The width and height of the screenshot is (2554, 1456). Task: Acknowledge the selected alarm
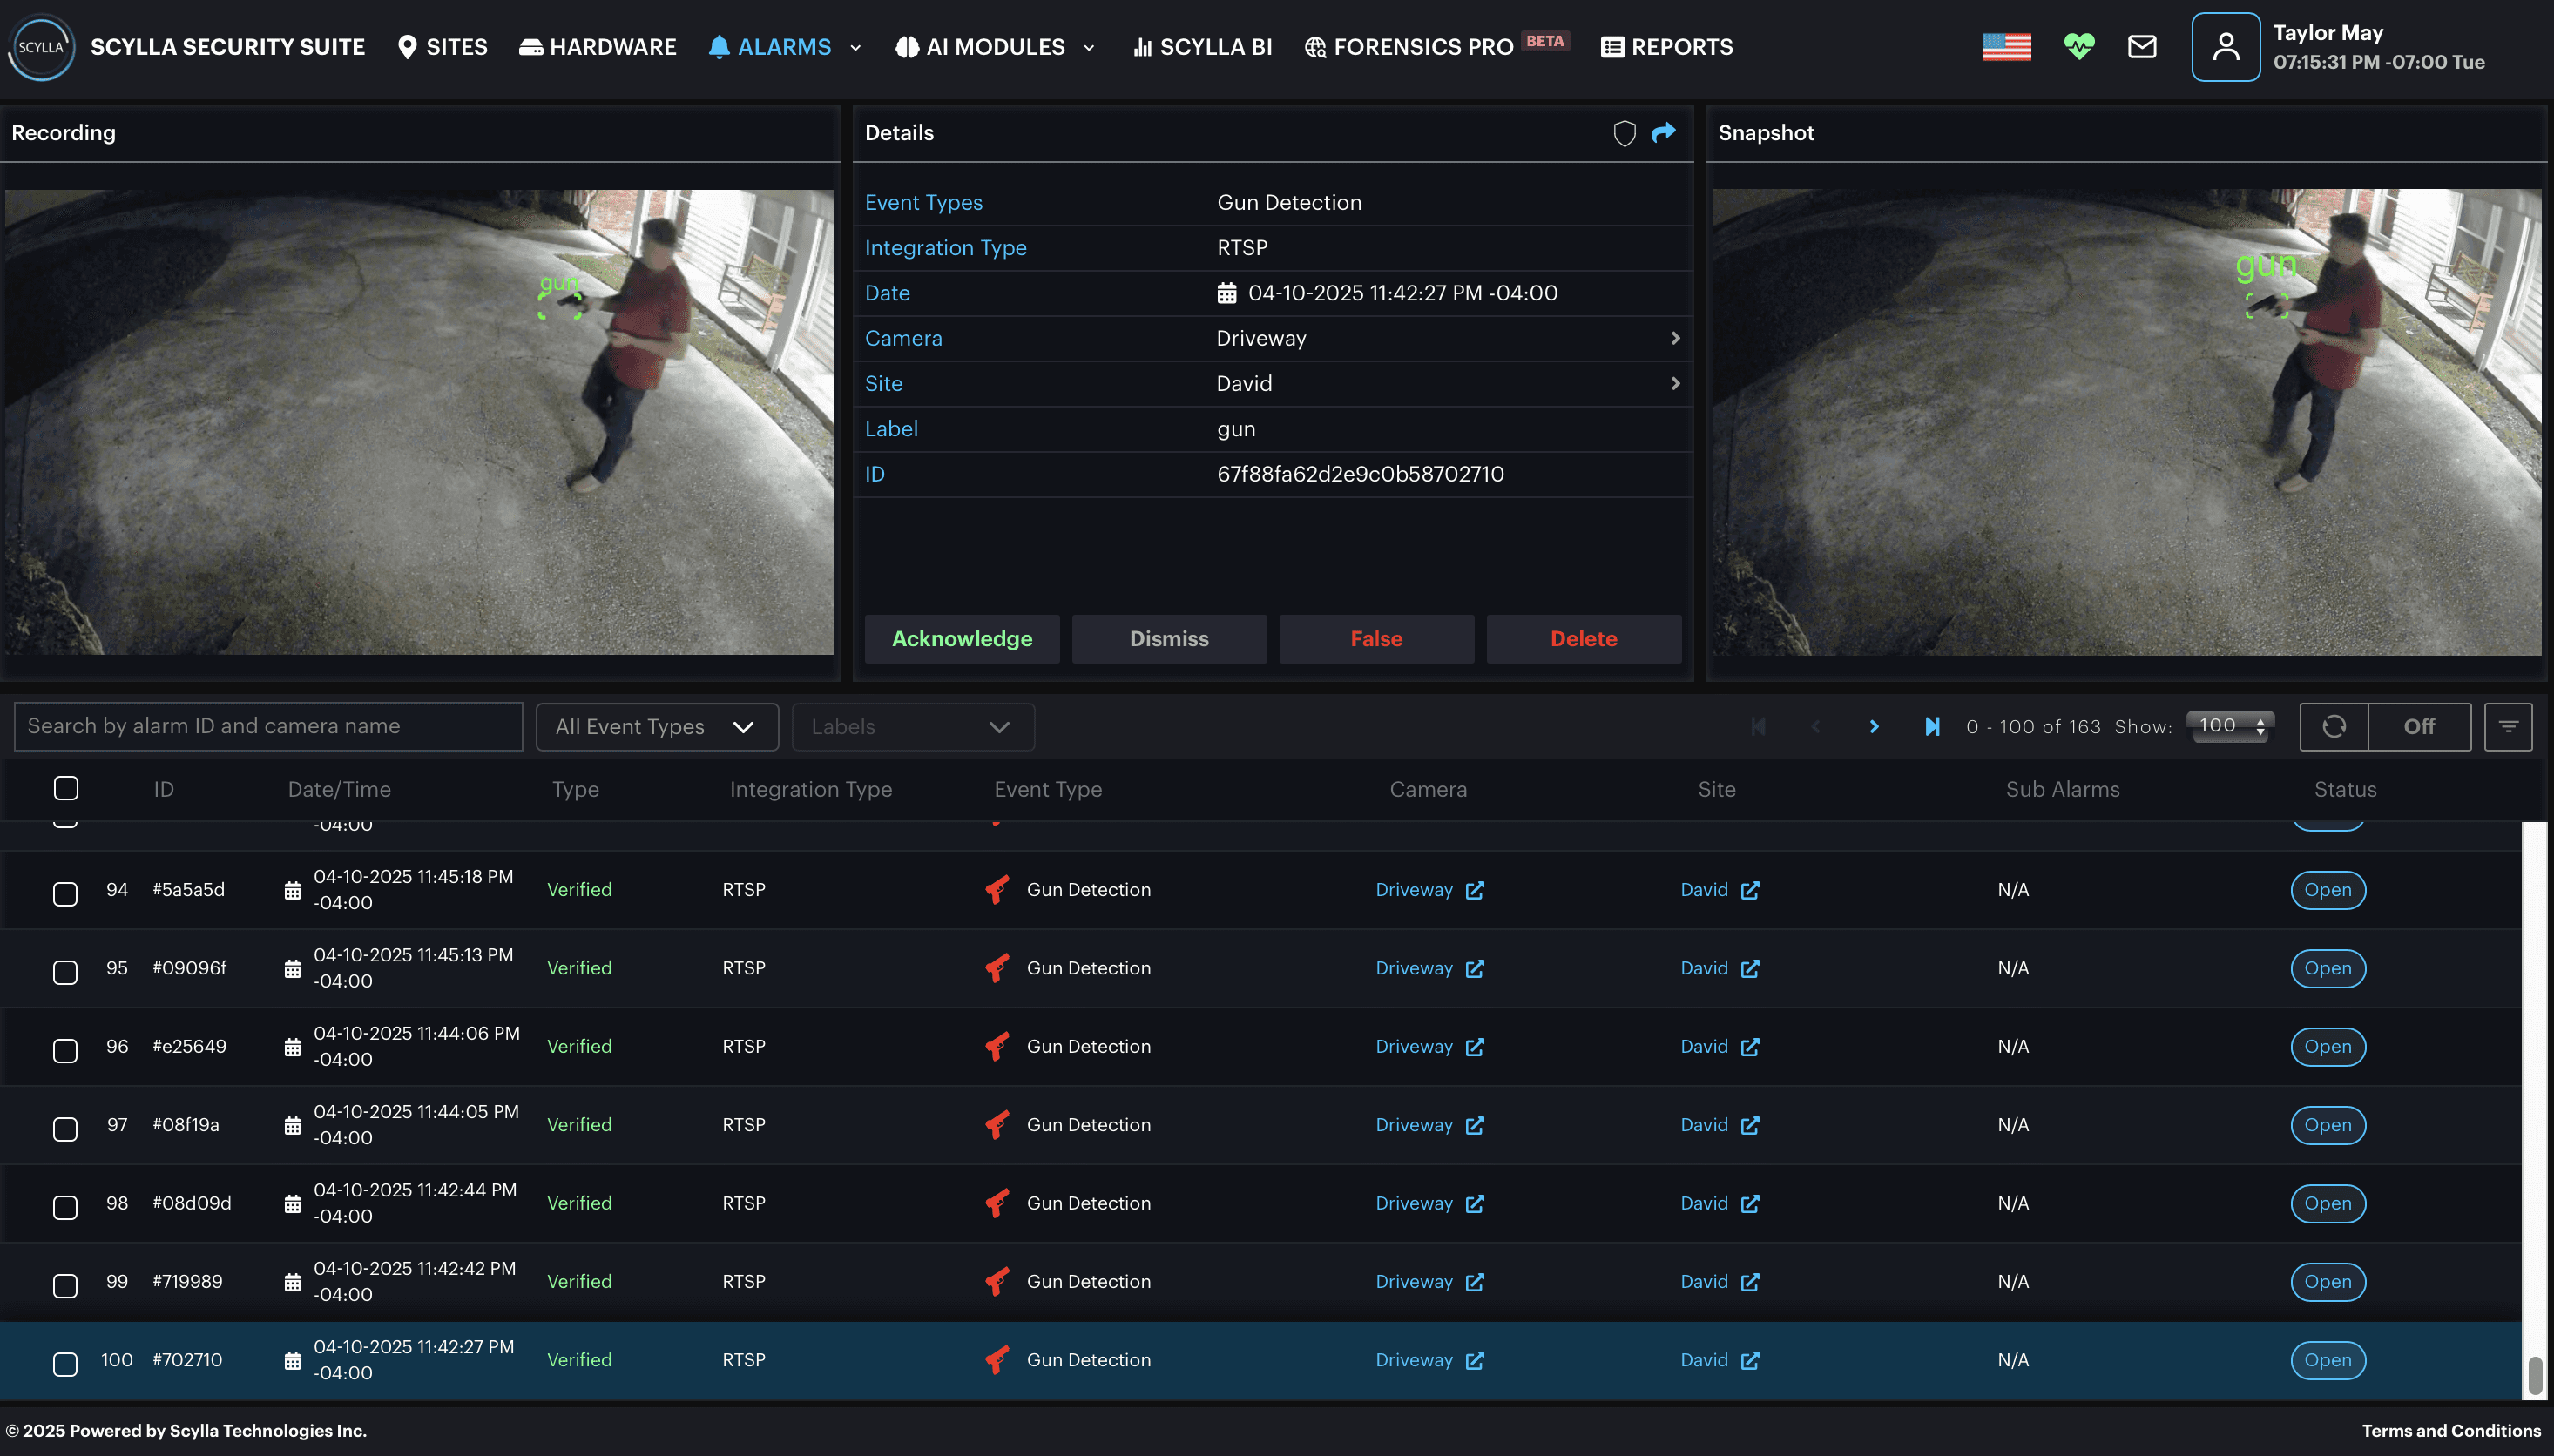point(962,639)
